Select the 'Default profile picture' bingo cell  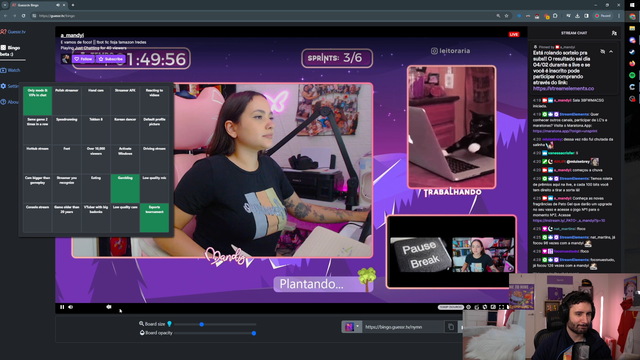coord(154,130)
